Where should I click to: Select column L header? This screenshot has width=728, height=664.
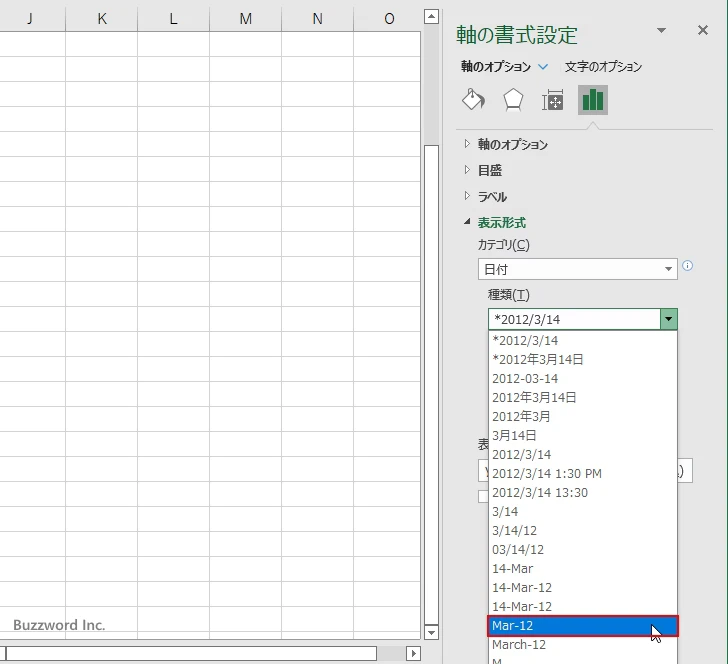pyautogui.click(x=174, y=18)
